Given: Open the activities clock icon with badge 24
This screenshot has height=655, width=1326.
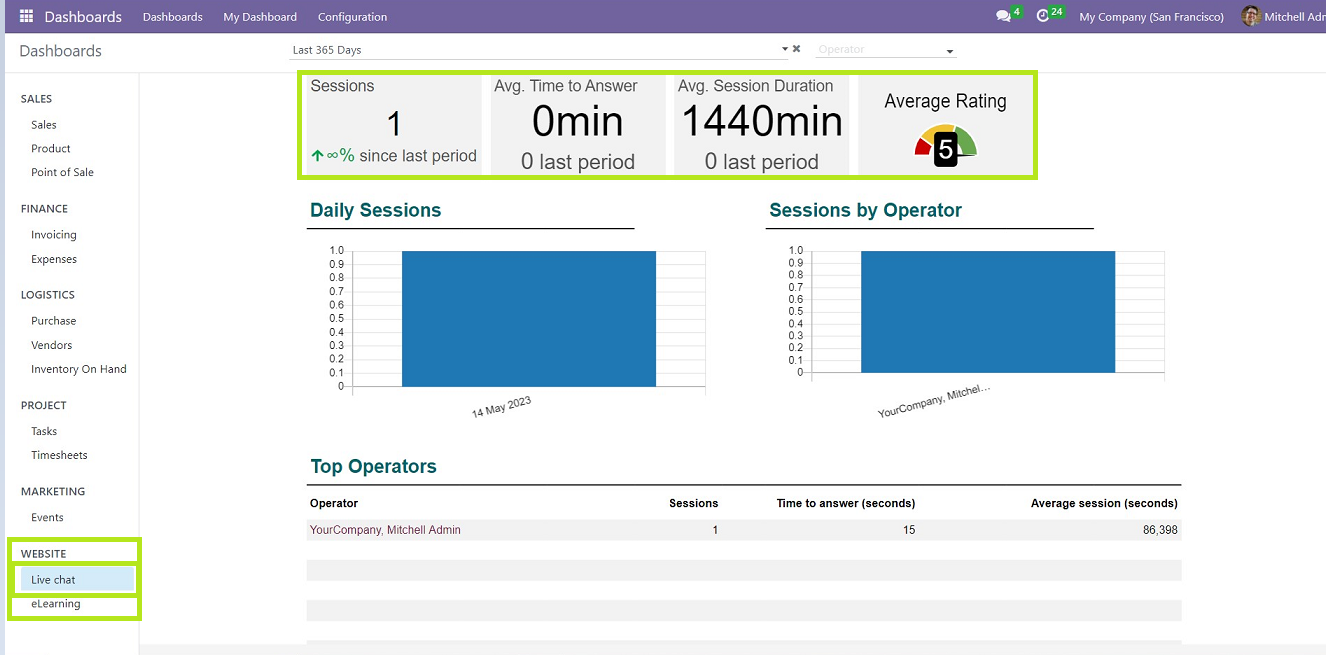Looking at the screenshot, I should 1043,17.
